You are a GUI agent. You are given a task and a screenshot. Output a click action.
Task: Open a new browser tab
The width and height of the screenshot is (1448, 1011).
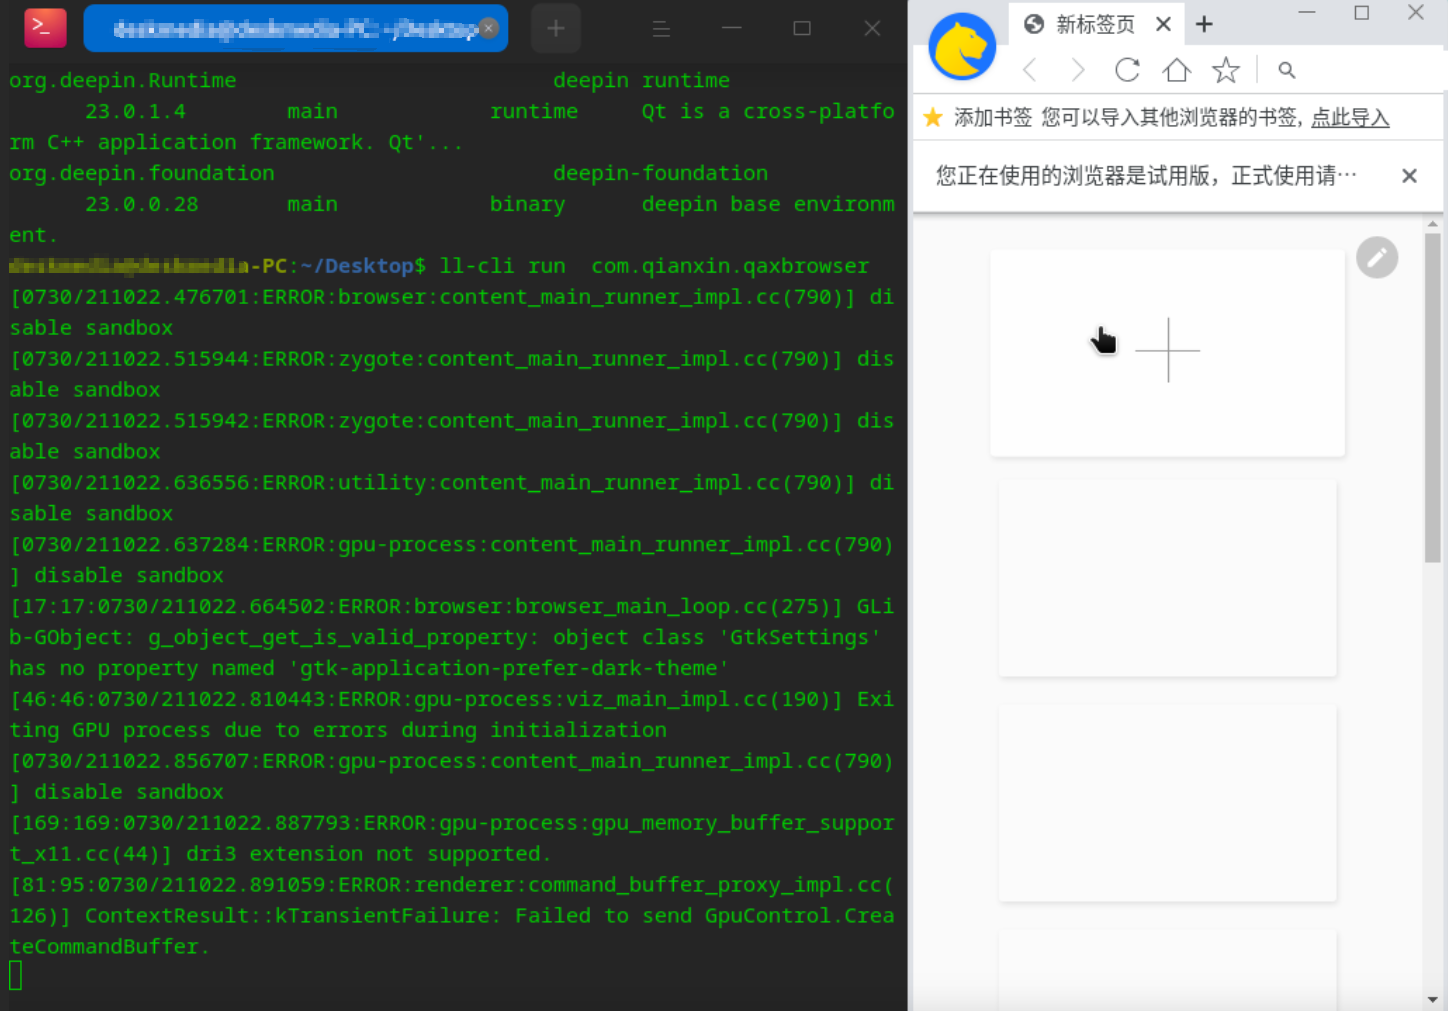pyautogui.click(x=1203, y=22)
